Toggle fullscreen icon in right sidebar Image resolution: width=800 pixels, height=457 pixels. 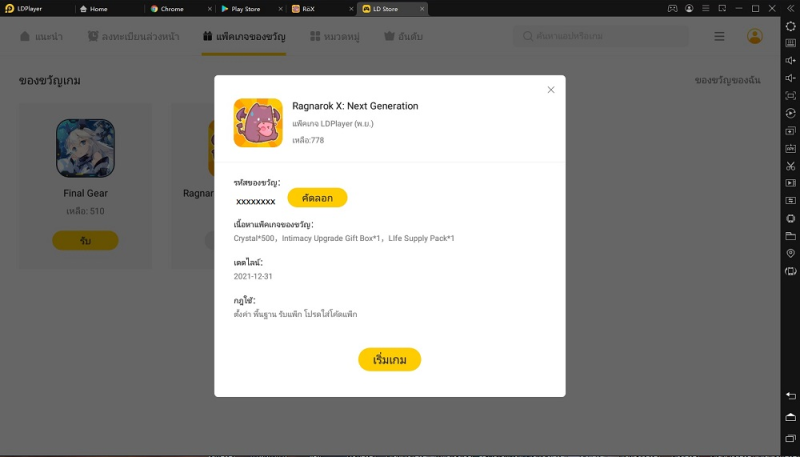coord(790,95)
